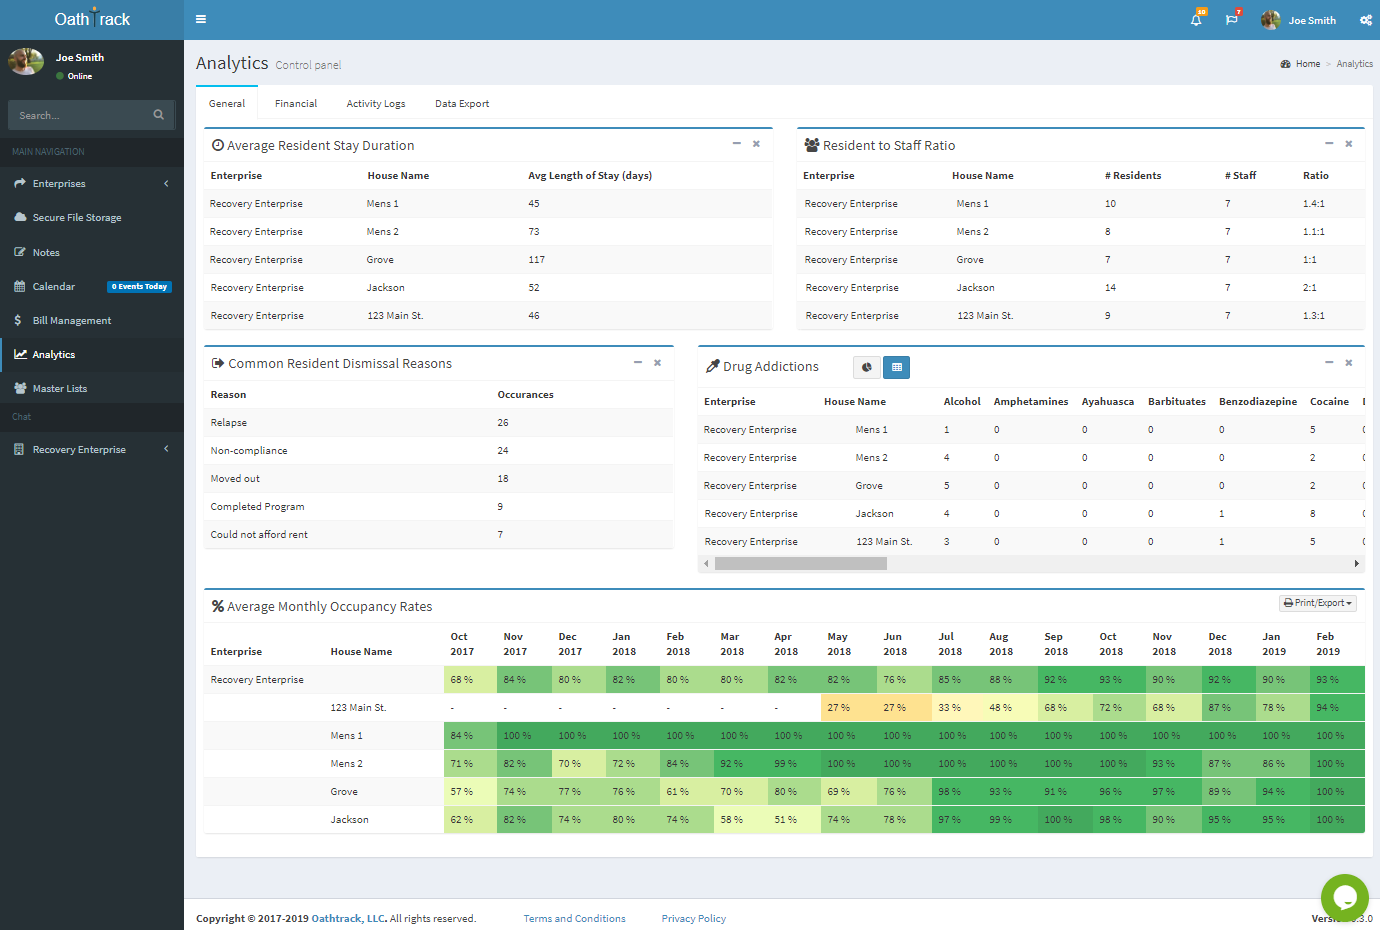Click sidebar Joe Smith profile picture
This screenshot has height=930, width=1380.
pos(26,62)
